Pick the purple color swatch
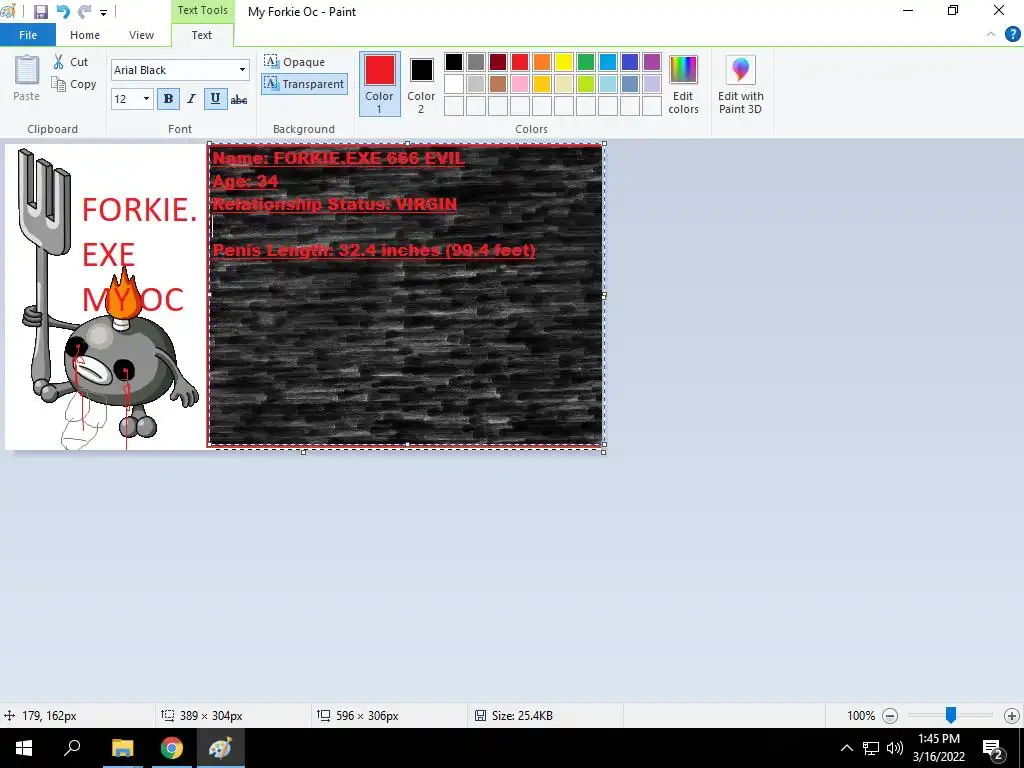This screenshot has width=1024, height=768. click(652, 62)
